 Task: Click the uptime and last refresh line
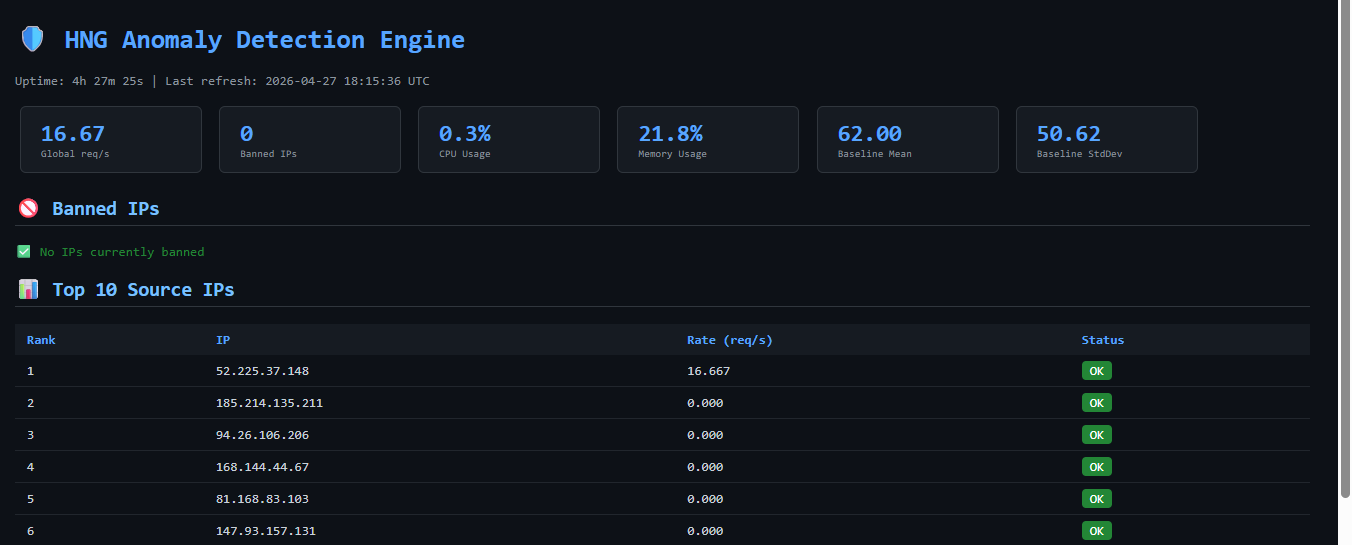(x=222, y=81)
